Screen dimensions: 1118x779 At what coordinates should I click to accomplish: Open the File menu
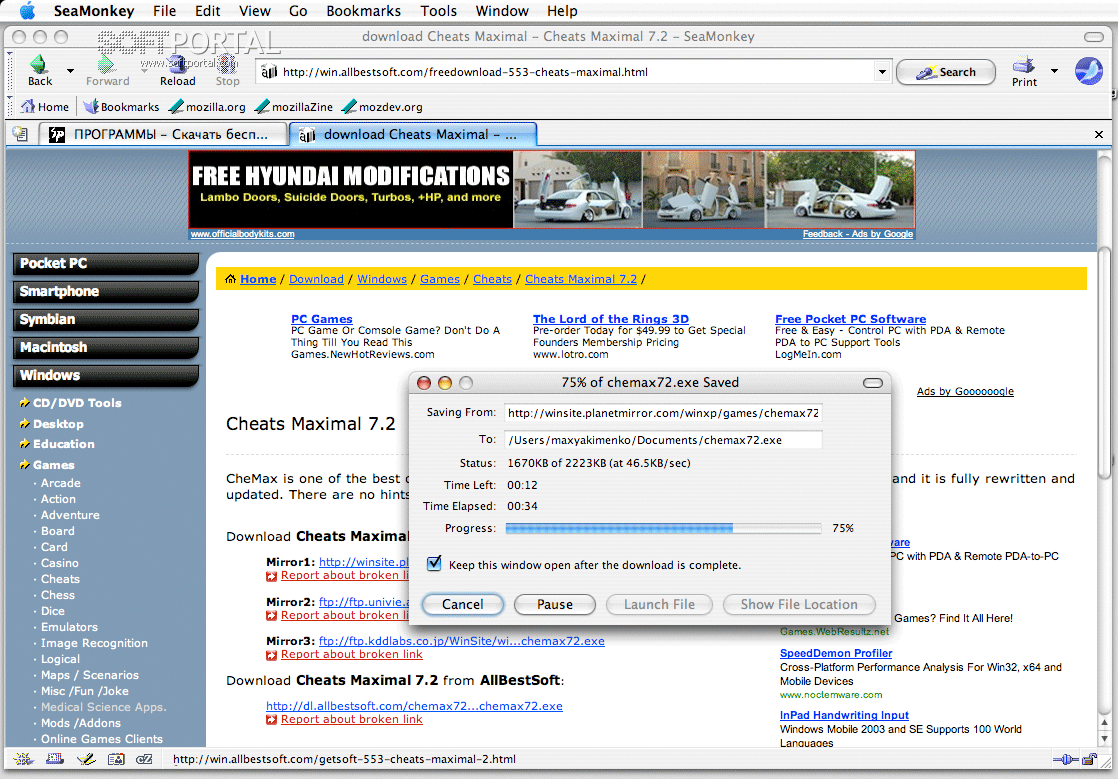point(164,11)
